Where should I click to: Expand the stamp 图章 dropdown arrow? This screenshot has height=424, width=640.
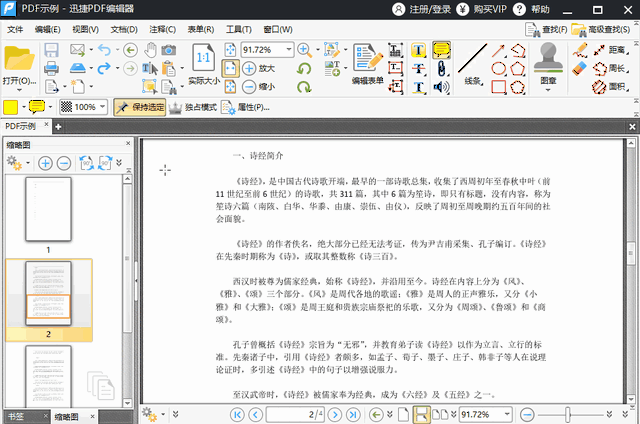click(548, 90)
